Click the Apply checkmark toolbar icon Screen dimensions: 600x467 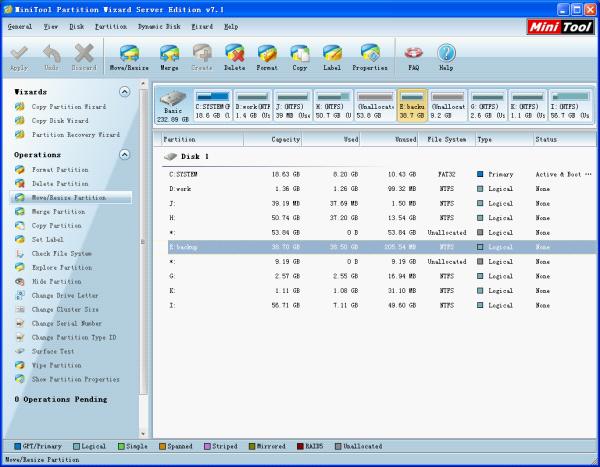[19, 57]
